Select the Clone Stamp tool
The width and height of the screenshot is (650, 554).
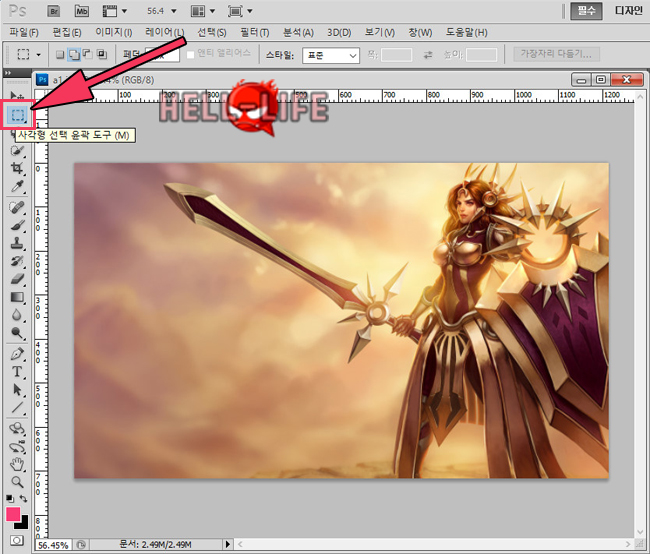[x=17, y=243]
